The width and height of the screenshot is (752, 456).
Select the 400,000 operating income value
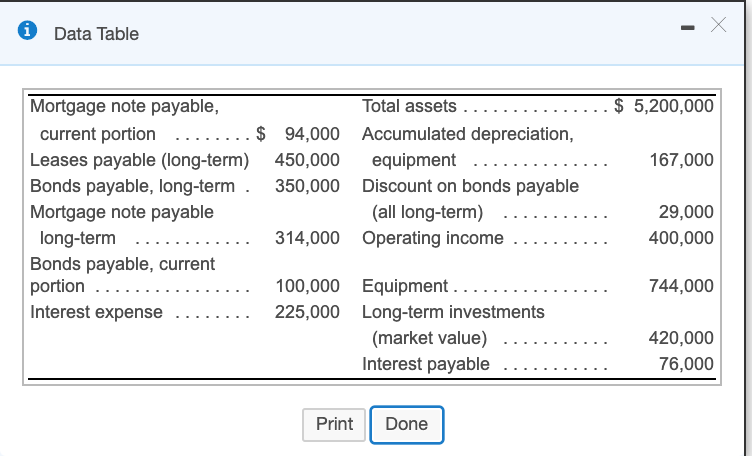681,238
